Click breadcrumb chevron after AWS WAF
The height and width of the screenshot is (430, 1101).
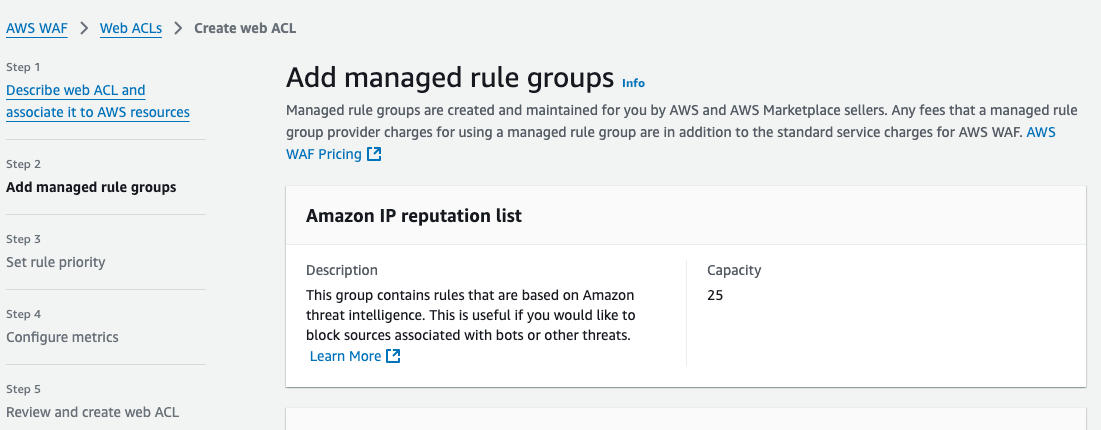click(84, 29)
